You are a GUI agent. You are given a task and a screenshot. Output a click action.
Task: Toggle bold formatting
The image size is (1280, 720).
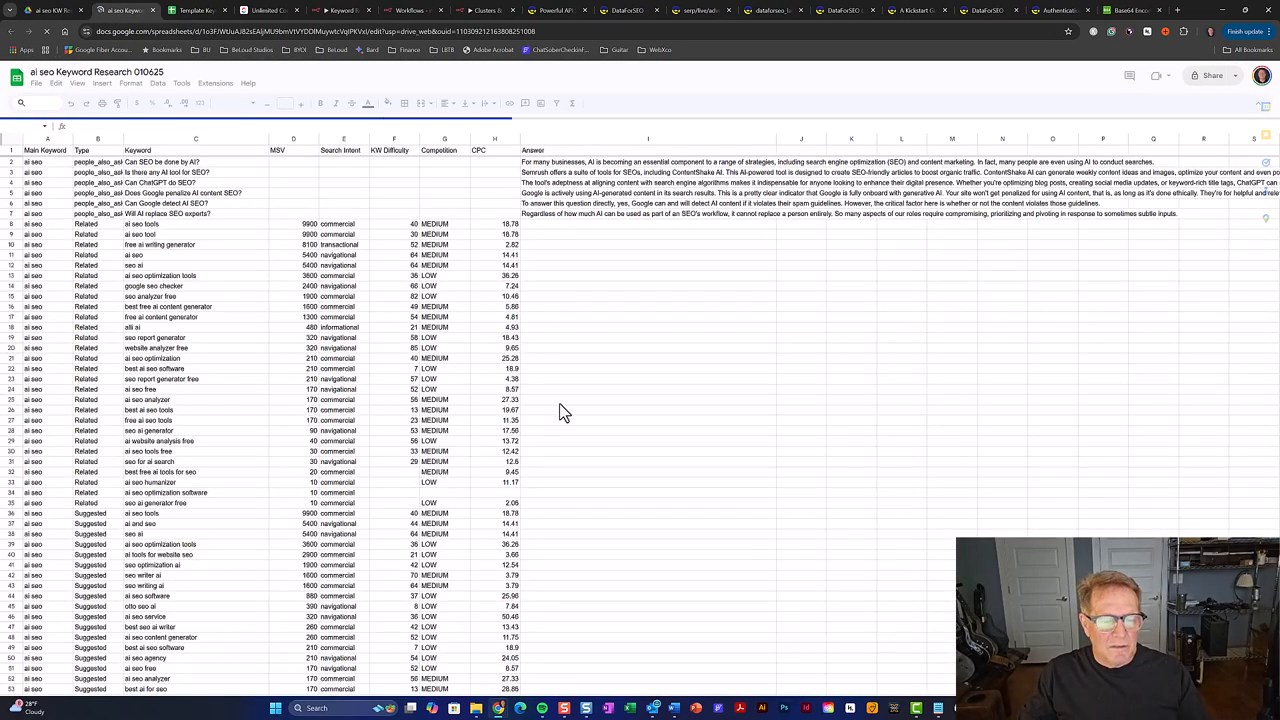coord(319,103)
